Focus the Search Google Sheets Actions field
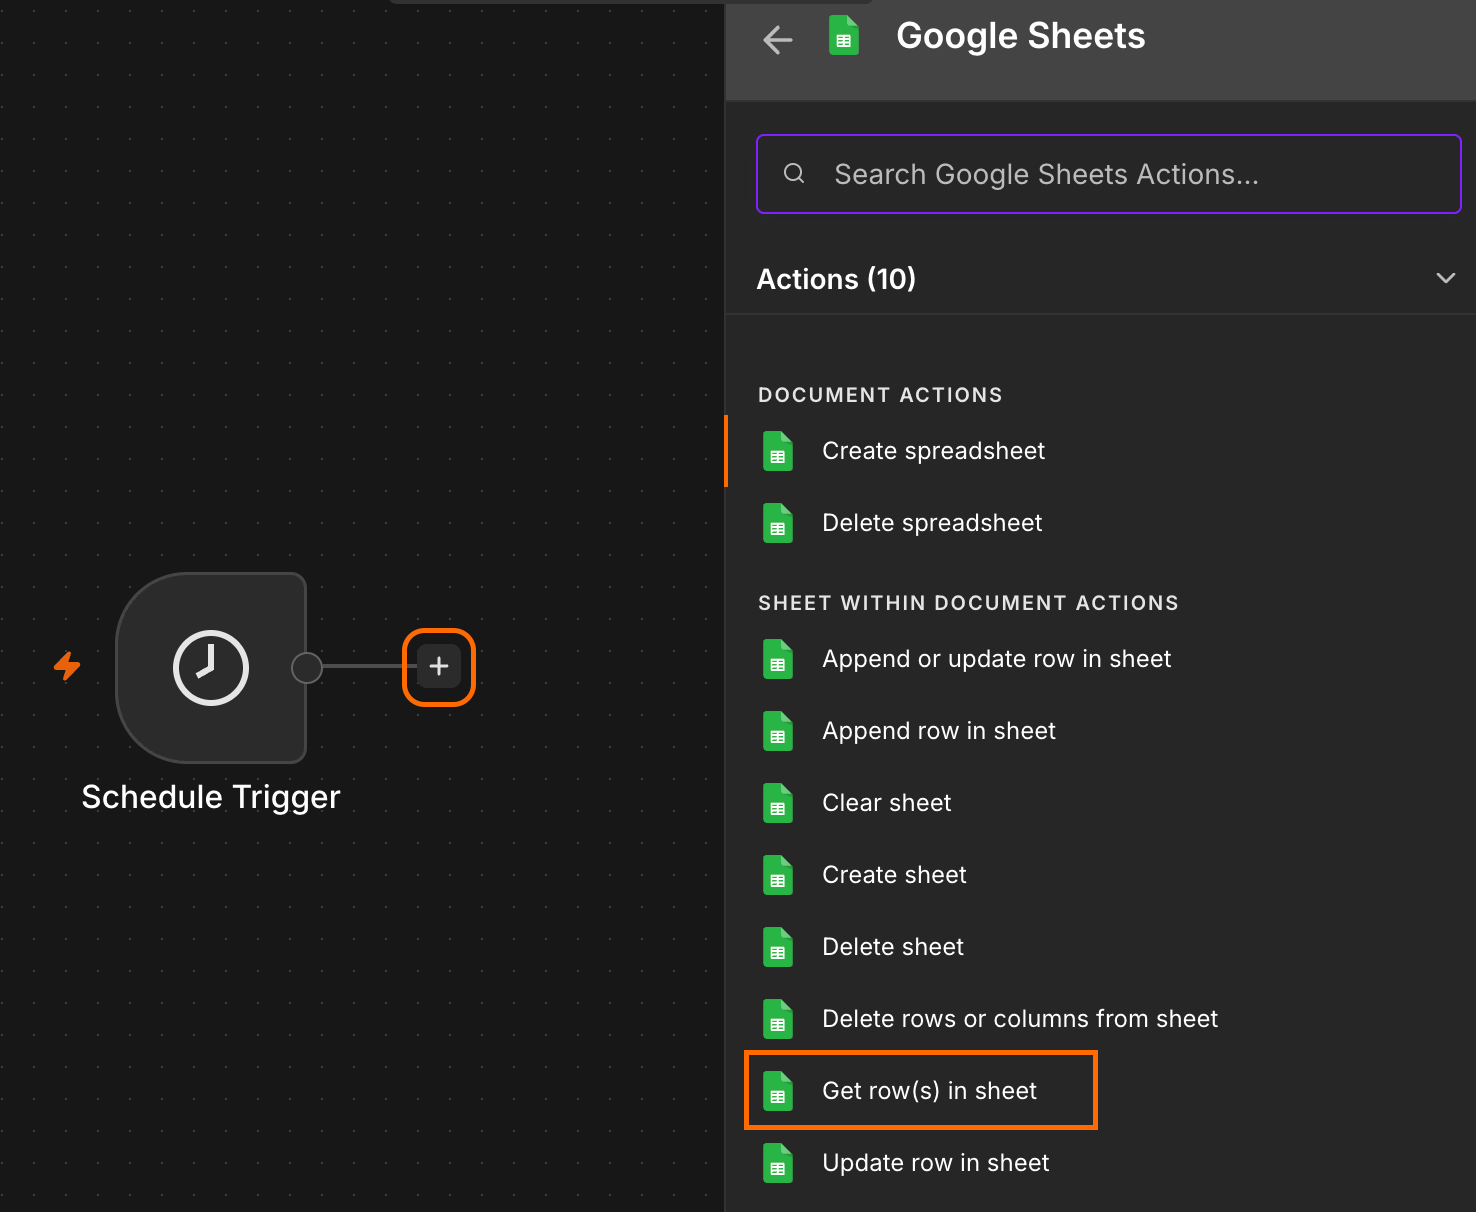Image resolution: width=1476 pixels, height=1212 pixels. pos(1108,174)
